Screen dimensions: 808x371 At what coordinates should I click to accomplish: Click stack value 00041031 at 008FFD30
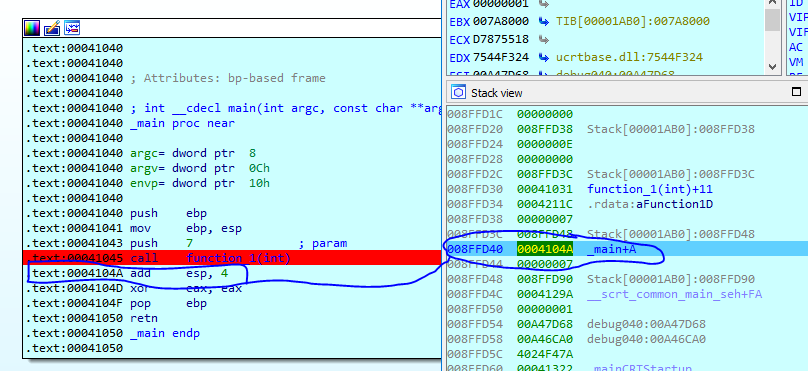point(545,189)
